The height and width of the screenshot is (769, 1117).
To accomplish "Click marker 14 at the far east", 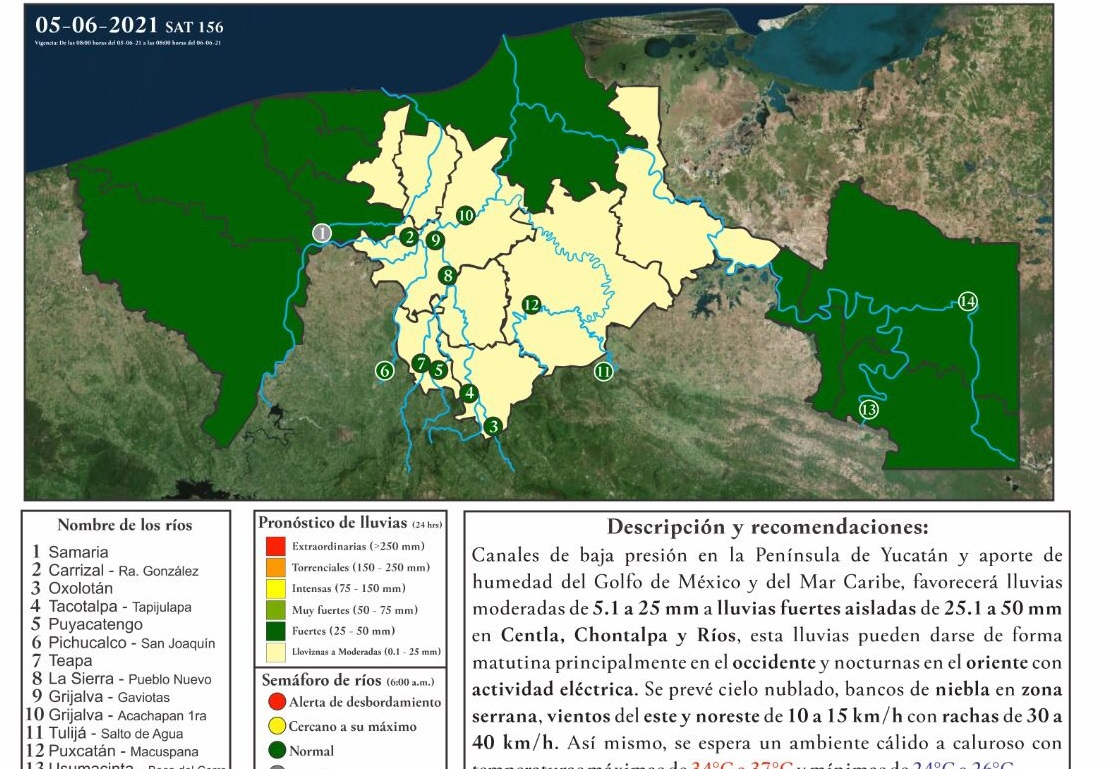I will click(966, 300).
